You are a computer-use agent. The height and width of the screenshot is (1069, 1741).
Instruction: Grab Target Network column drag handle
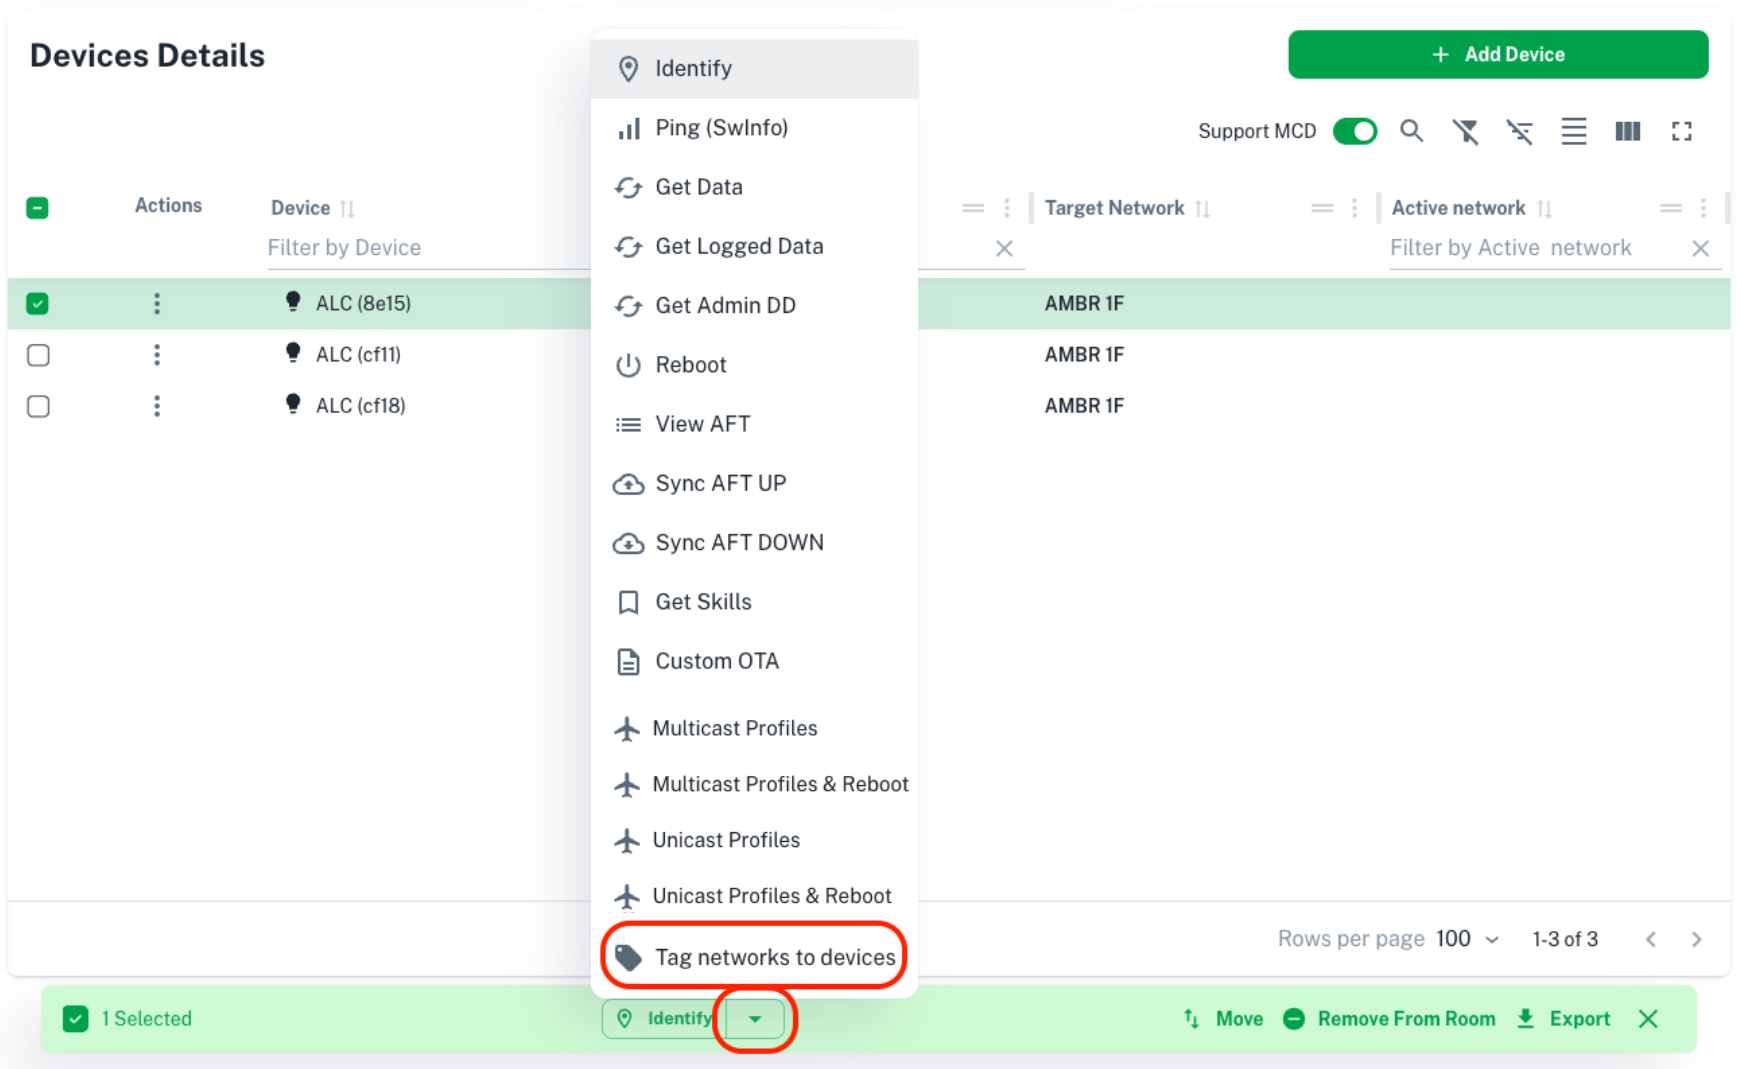(1322, 208)
